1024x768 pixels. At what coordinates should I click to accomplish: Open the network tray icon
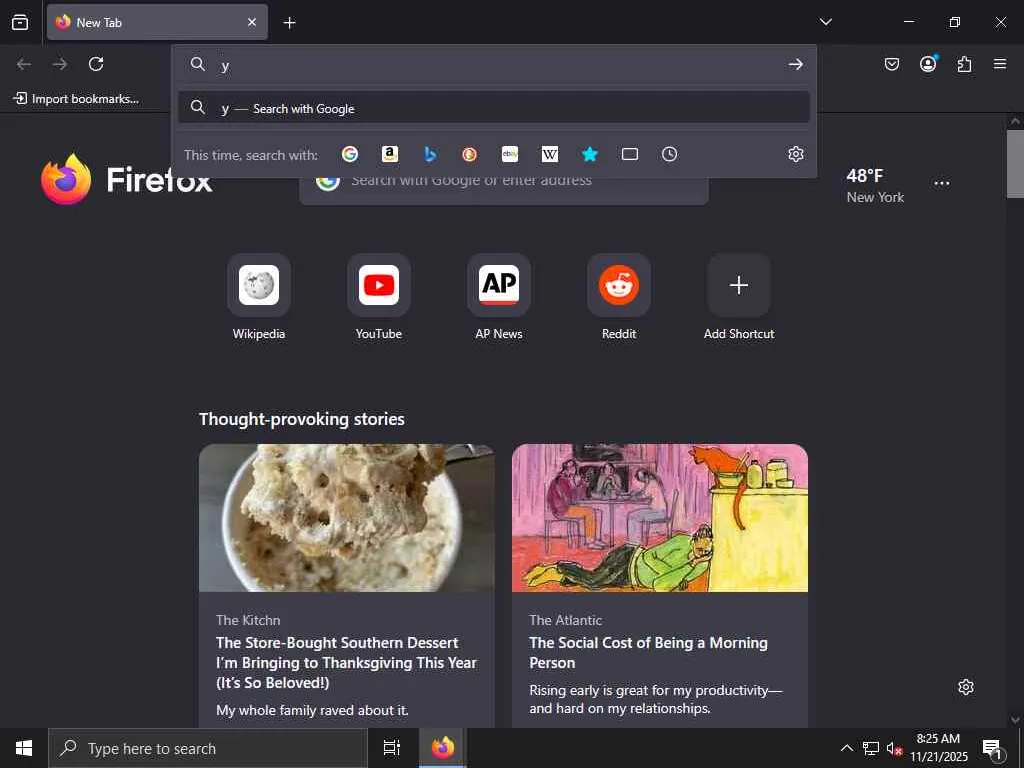click(x=871, y=748)
